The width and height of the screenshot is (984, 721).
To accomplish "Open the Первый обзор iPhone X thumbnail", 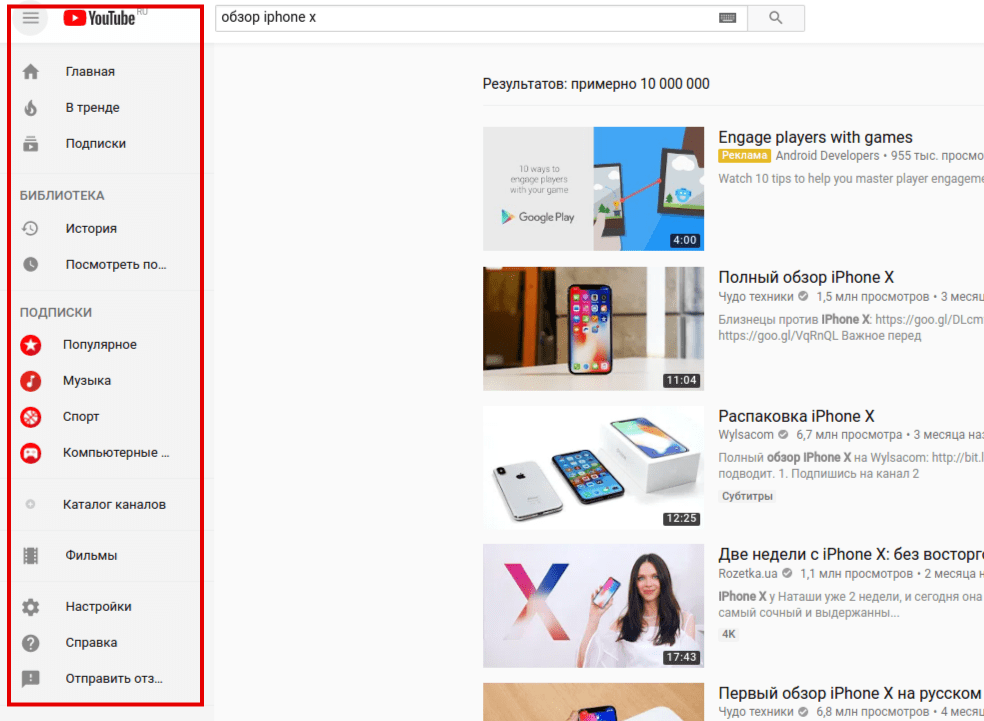I will click(x=593, y=702).
